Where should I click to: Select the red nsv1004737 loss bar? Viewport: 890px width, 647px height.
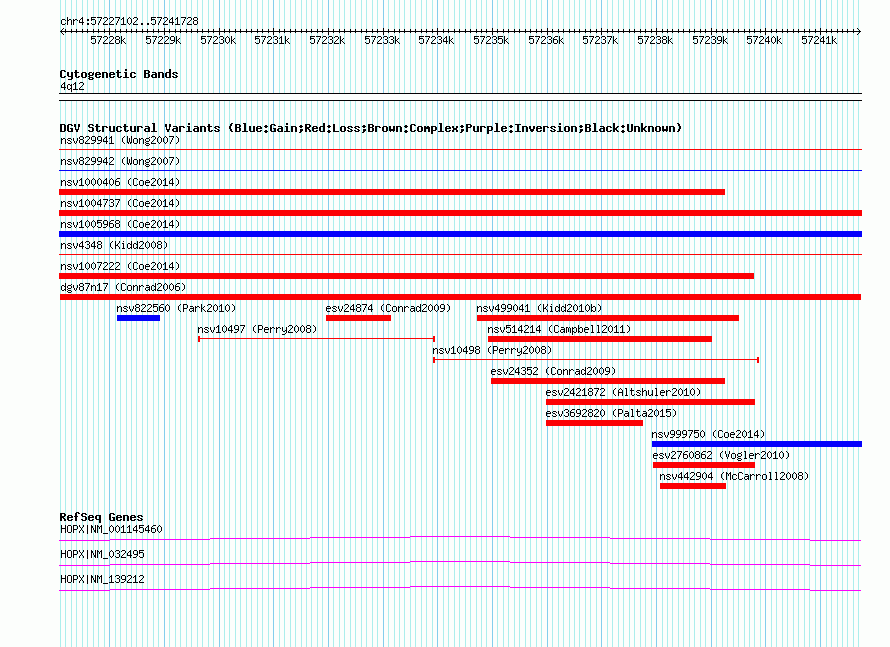coord(460,213)
